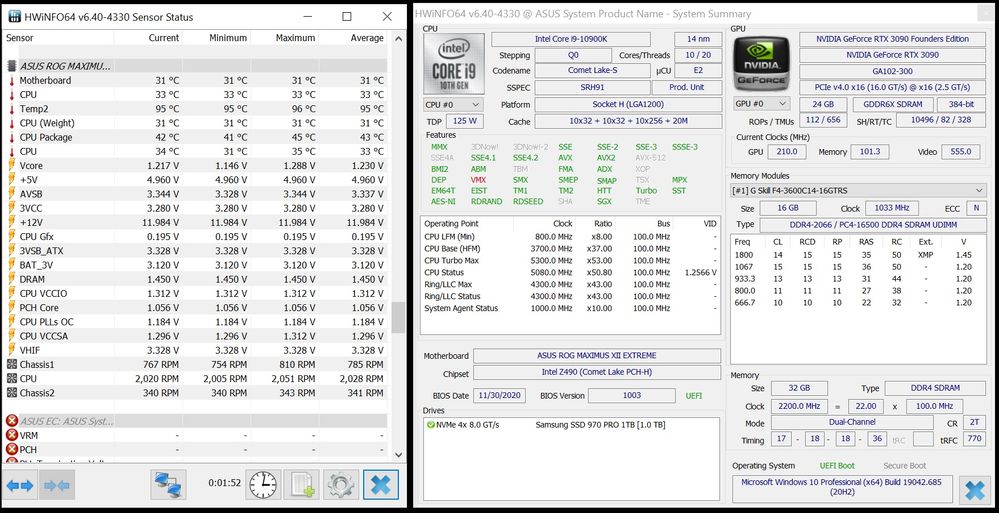The image size is (999, 513).
Task: Click the sensor list scrollbar thumb
Action: click(x=398, y=317)
